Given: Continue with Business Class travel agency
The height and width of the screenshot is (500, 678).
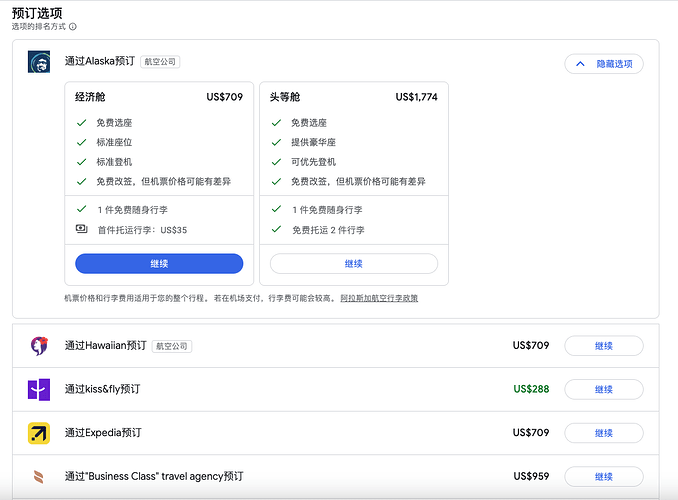Looking at the screenshot, I should [604, 477].
